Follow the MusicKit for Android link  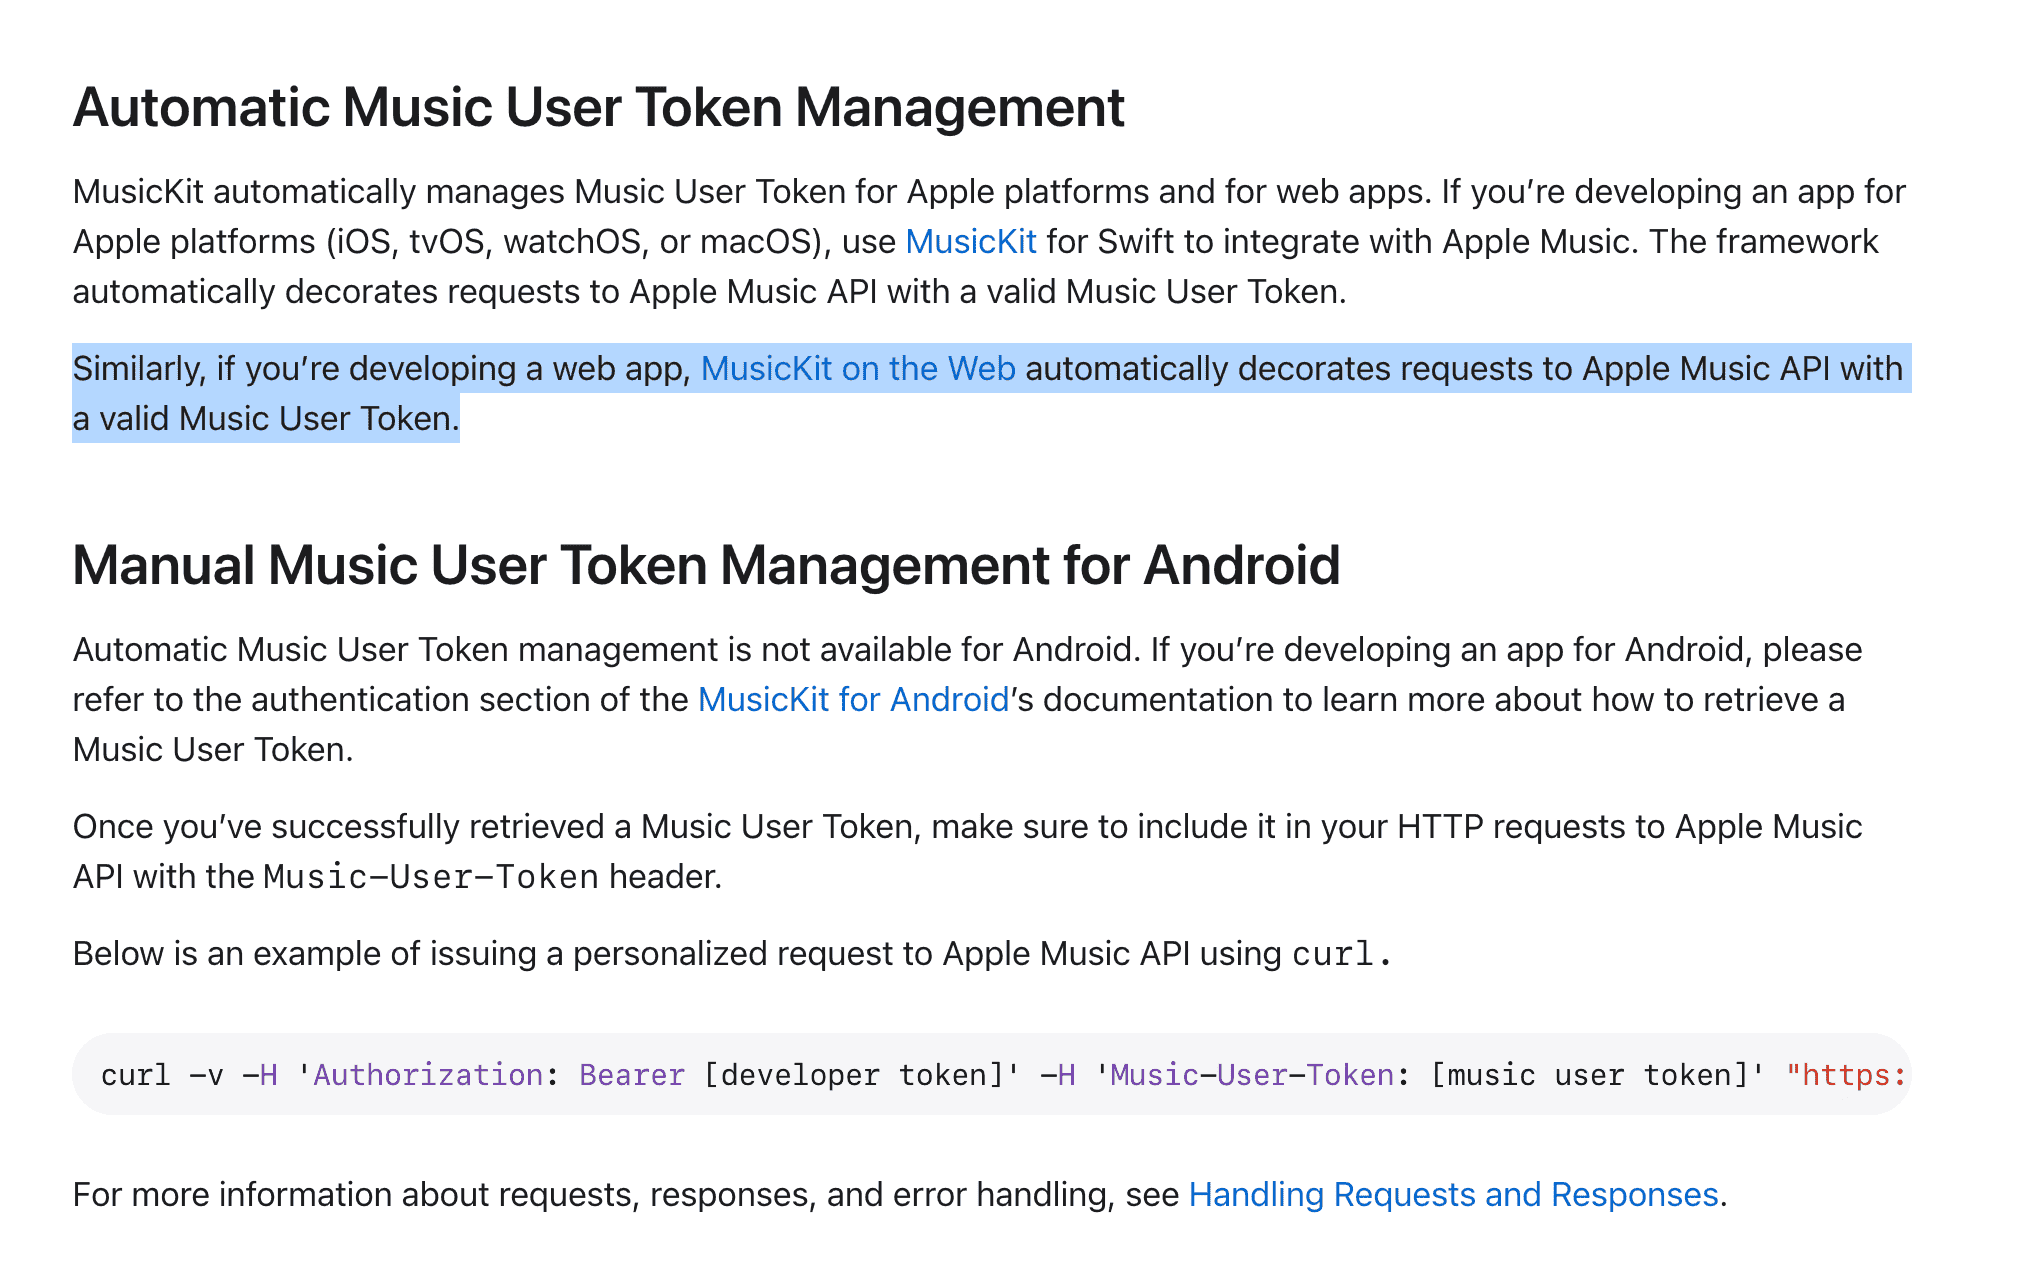(853, 700)
